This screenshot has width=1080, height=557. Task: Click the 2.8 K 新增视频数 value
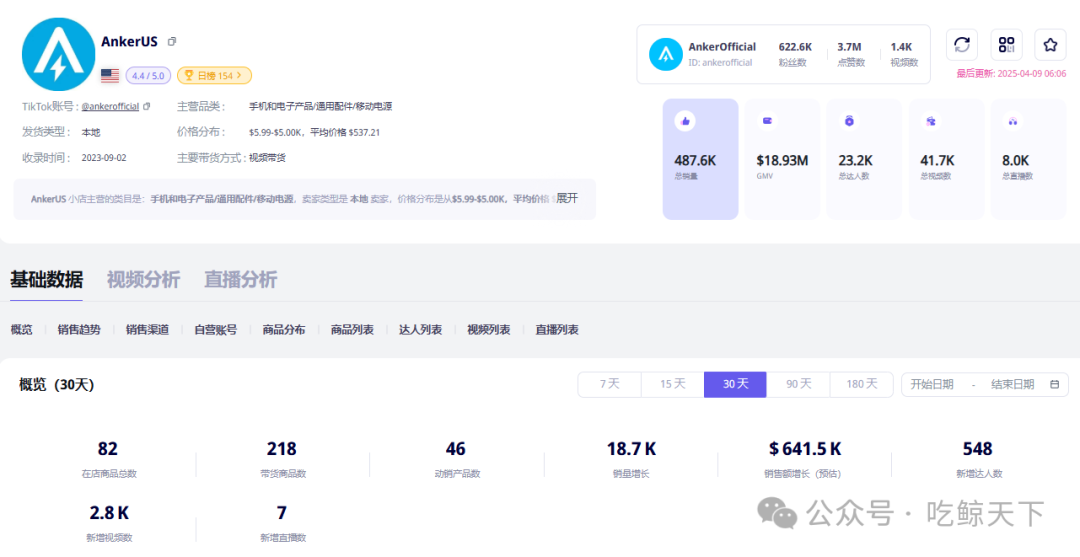click(x=109, y=513)
